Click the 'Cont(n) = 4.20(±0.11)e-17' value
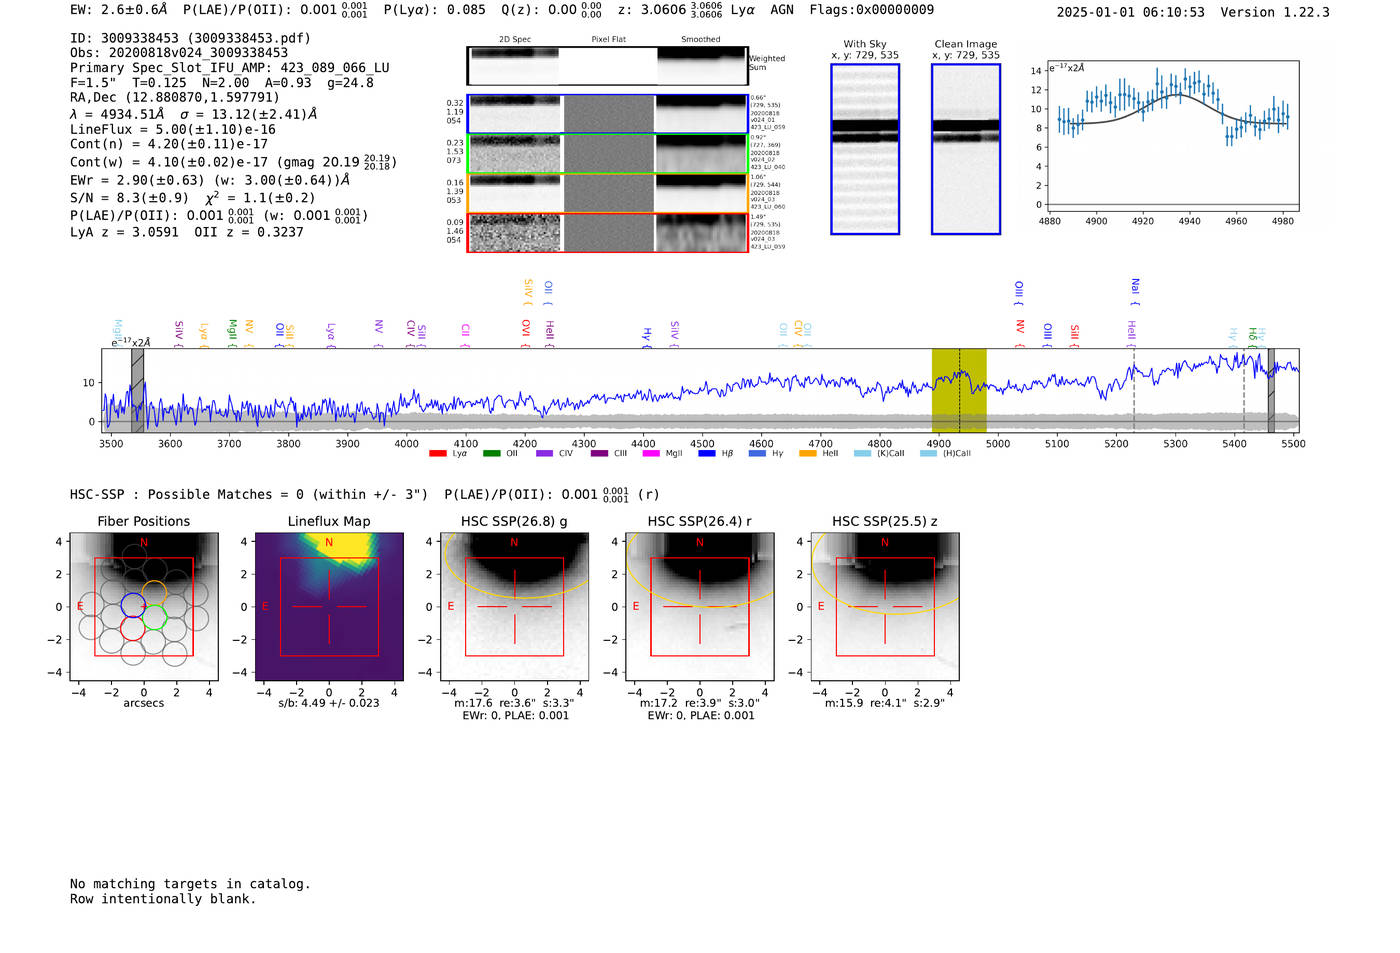Screen dimensions: 1400x953 pos(169,144)
